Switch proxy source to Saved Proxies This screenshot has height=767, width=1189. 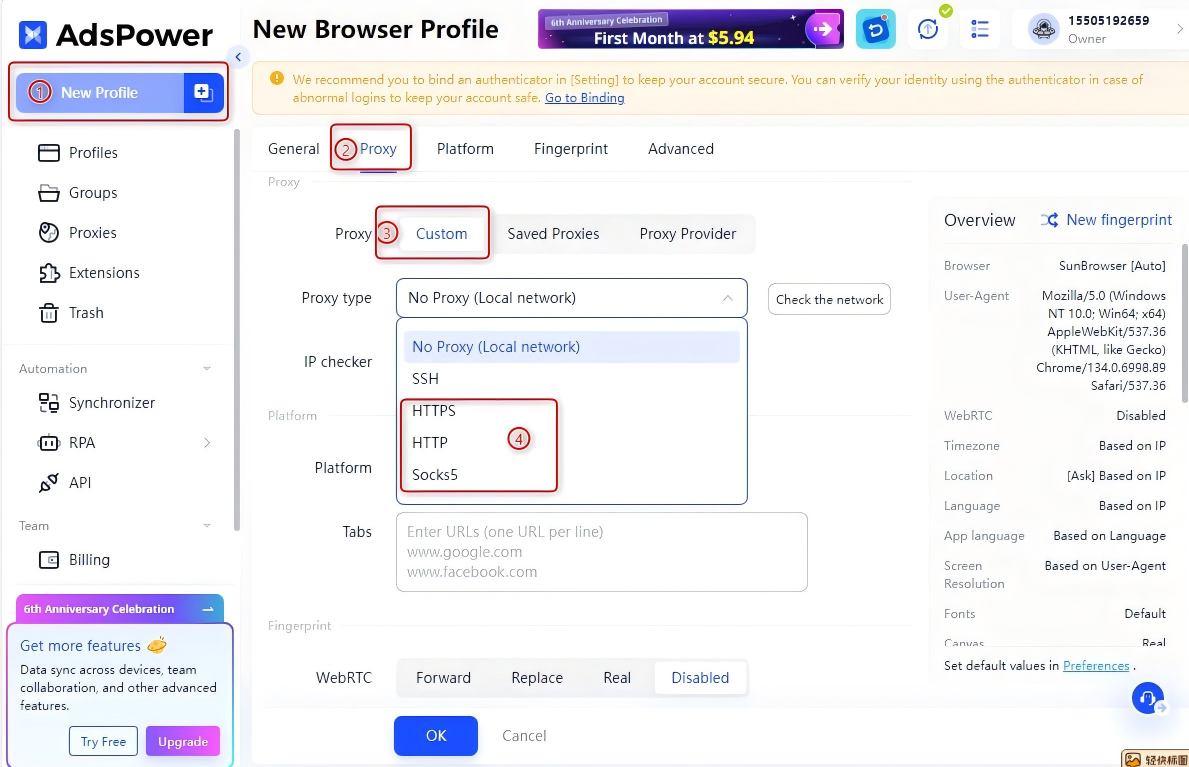[x=553, y=234]
